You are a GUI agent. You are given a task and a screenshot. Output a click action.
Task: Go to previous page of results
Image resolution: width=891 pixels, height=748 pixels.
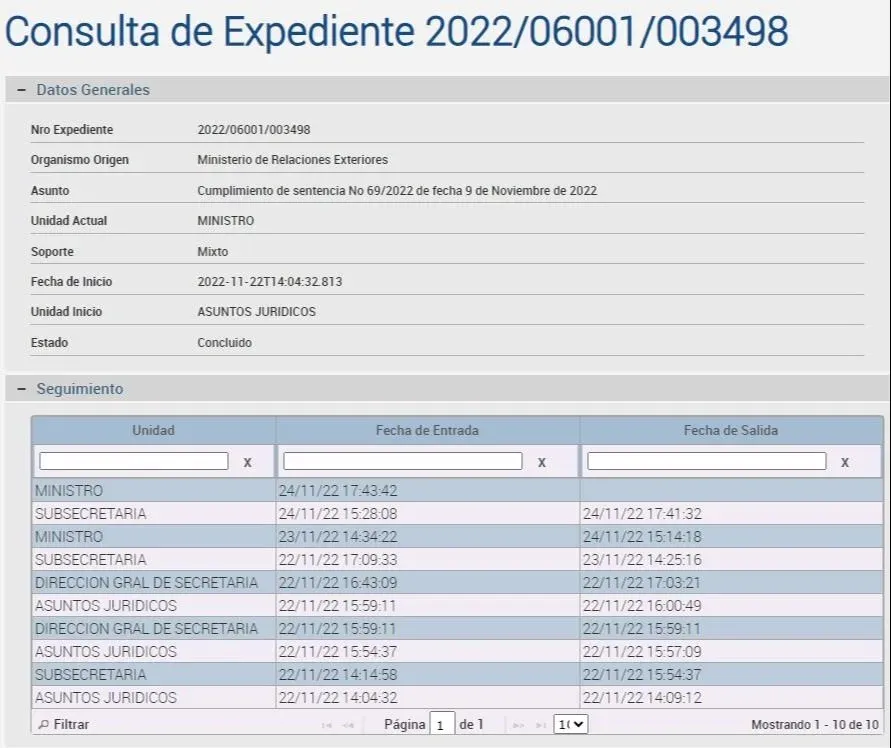348,724
